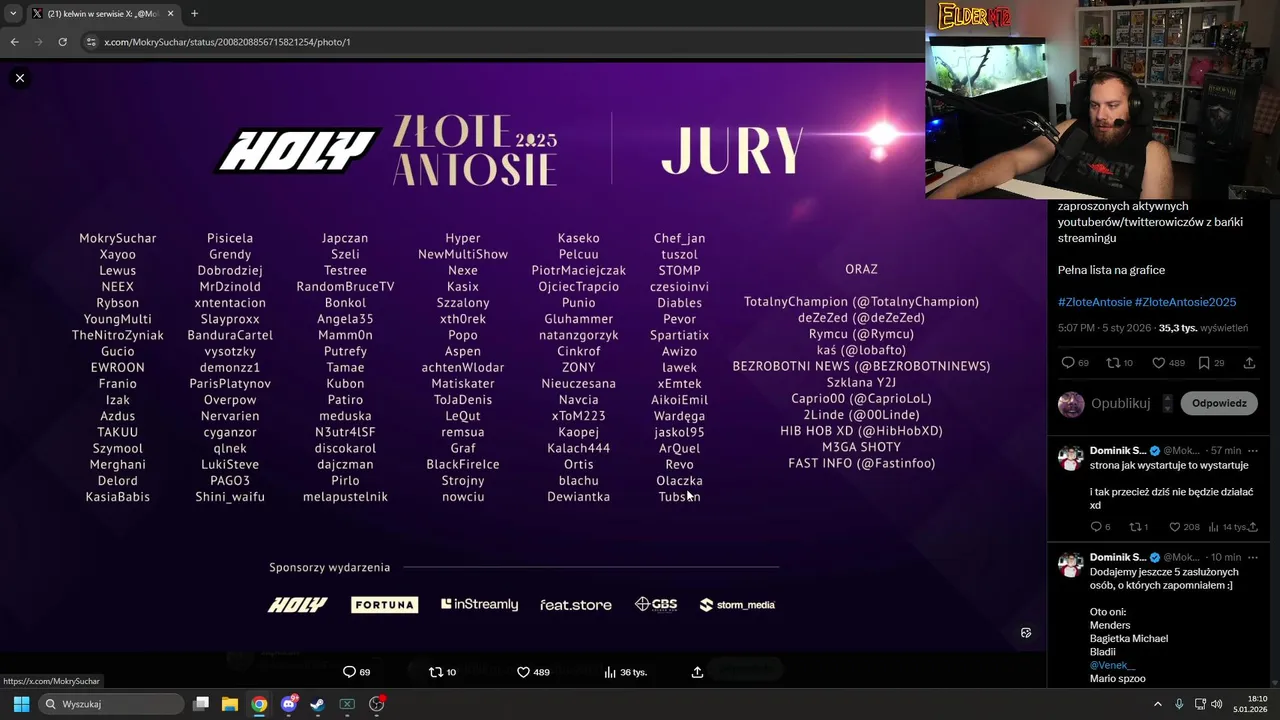Viewport: 1280px width, 720px height.
Task: Open the #ZloteAntosie2025 hashtag link
Action: tap(1185, 302)
